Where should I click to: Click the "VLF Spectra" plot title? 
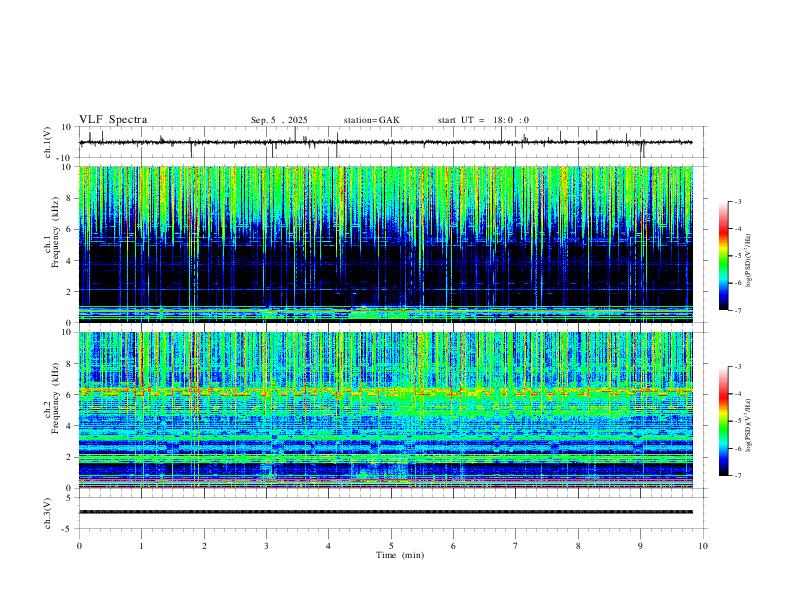point(113,120)
